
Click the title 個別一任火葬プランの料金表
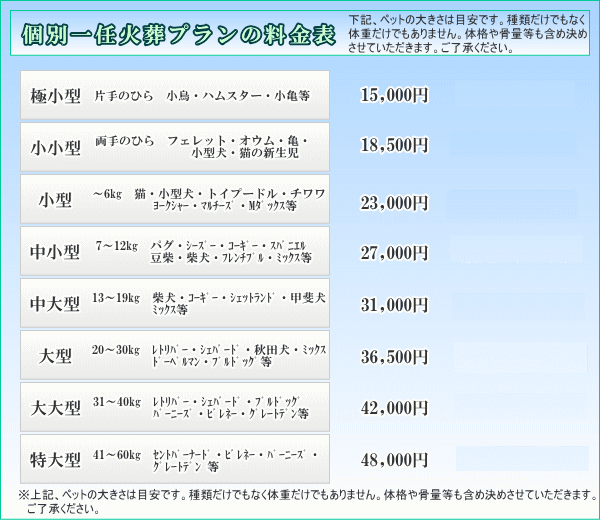(178, 35)
